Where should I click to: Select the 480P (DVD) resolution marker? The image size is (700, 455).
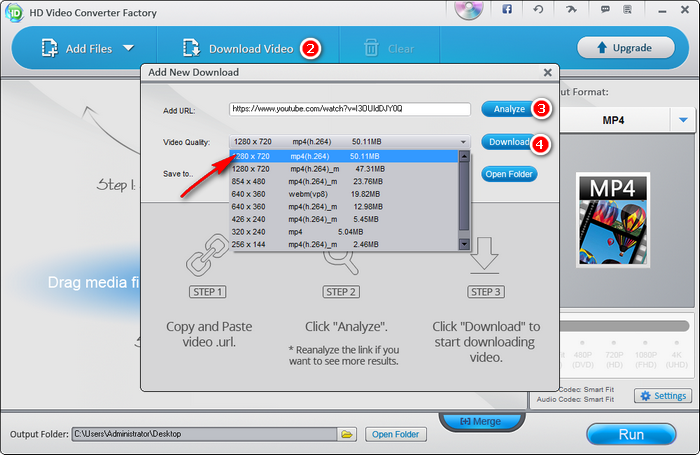click(x=582, y=343)
